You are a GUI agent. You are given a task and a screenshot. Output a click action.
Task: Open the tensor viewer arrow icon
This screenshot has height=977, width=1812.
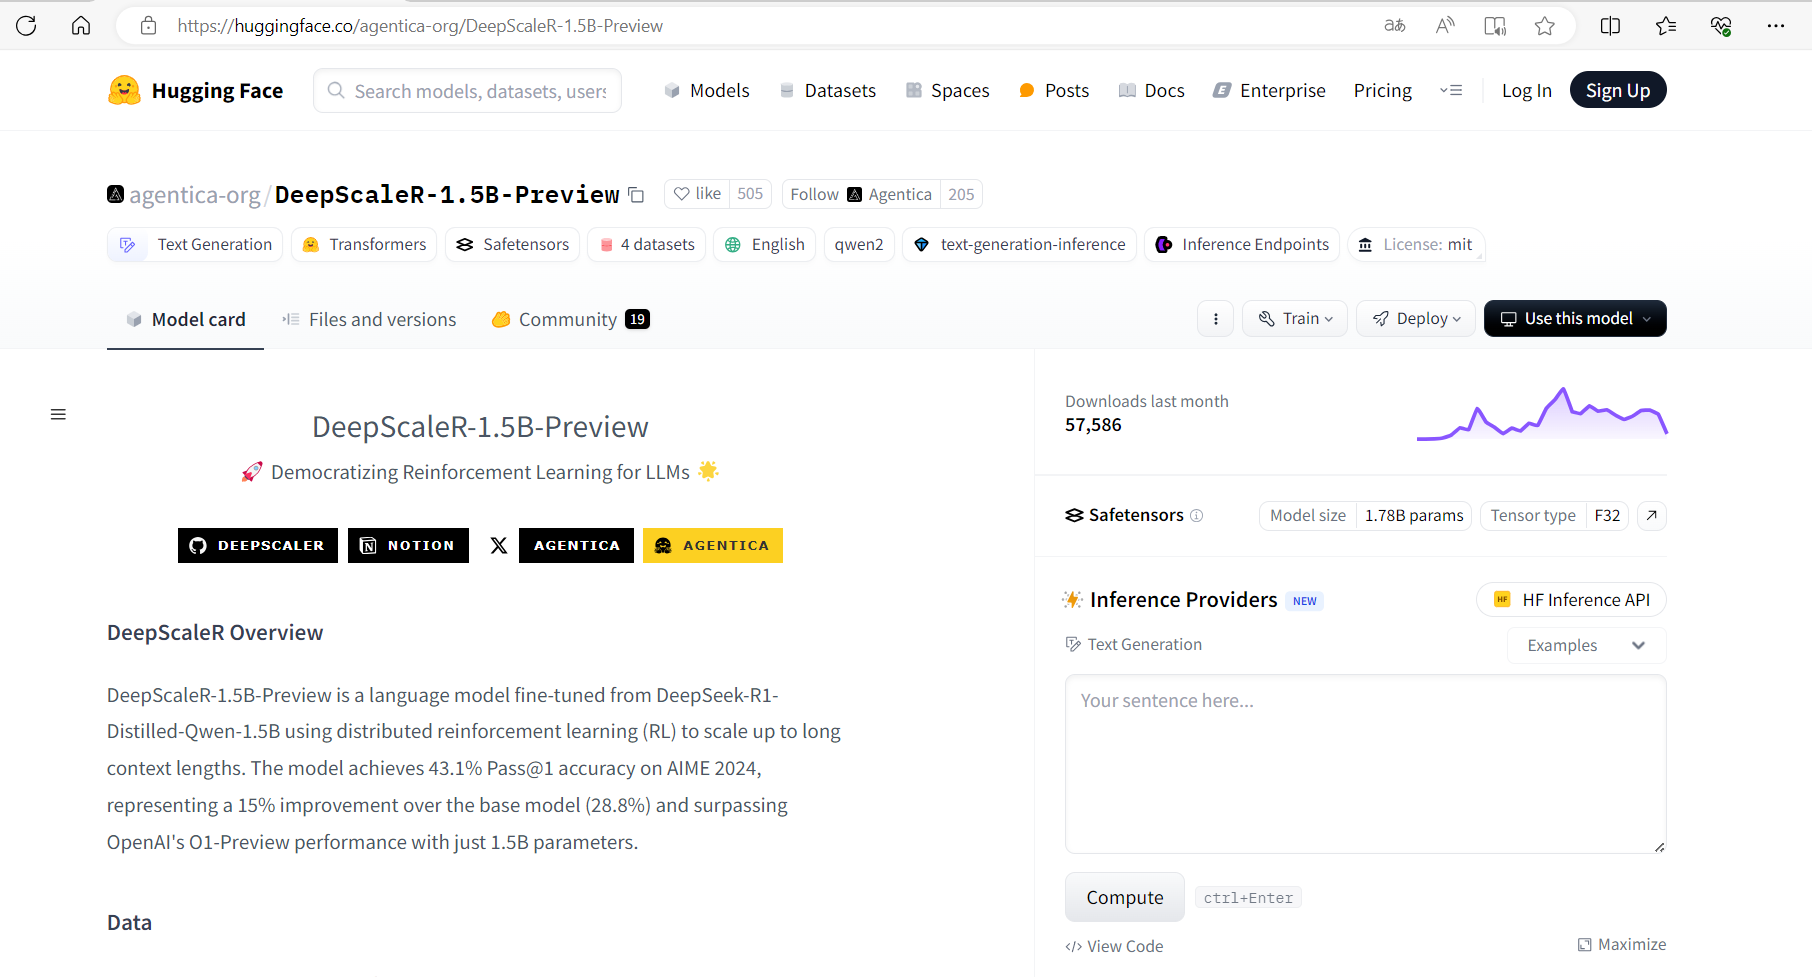tap(1652, 515)
